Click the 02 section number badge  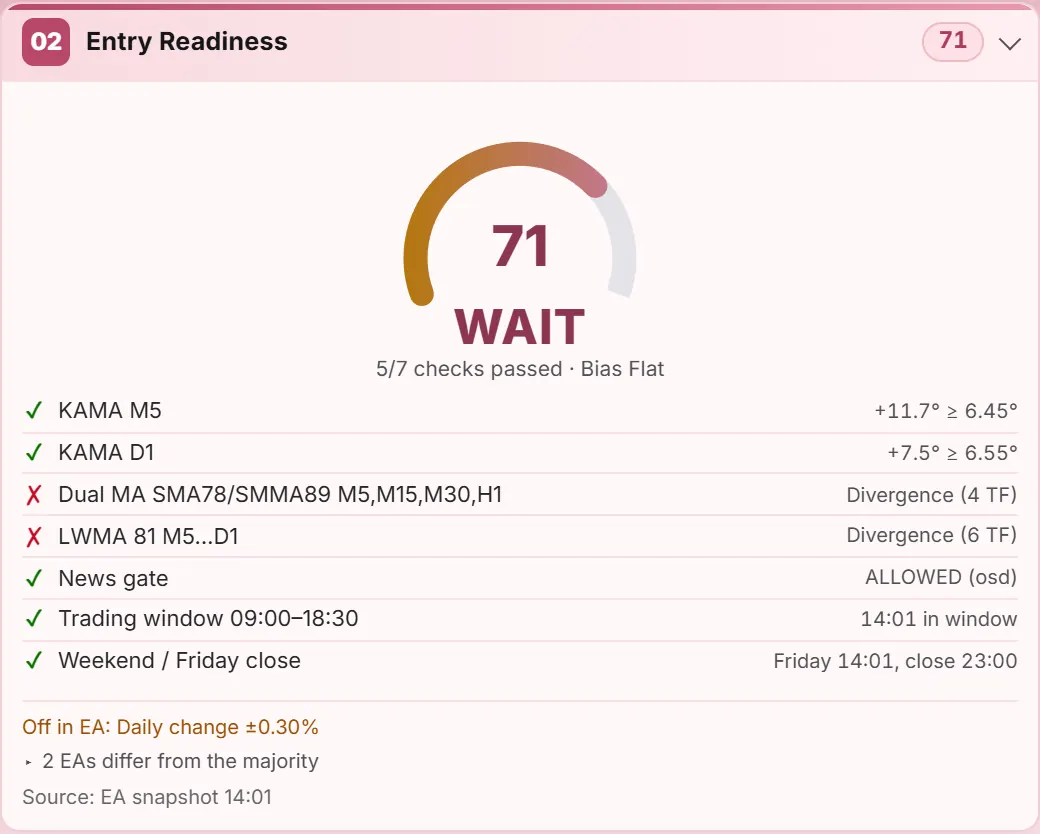click(46, 42)
